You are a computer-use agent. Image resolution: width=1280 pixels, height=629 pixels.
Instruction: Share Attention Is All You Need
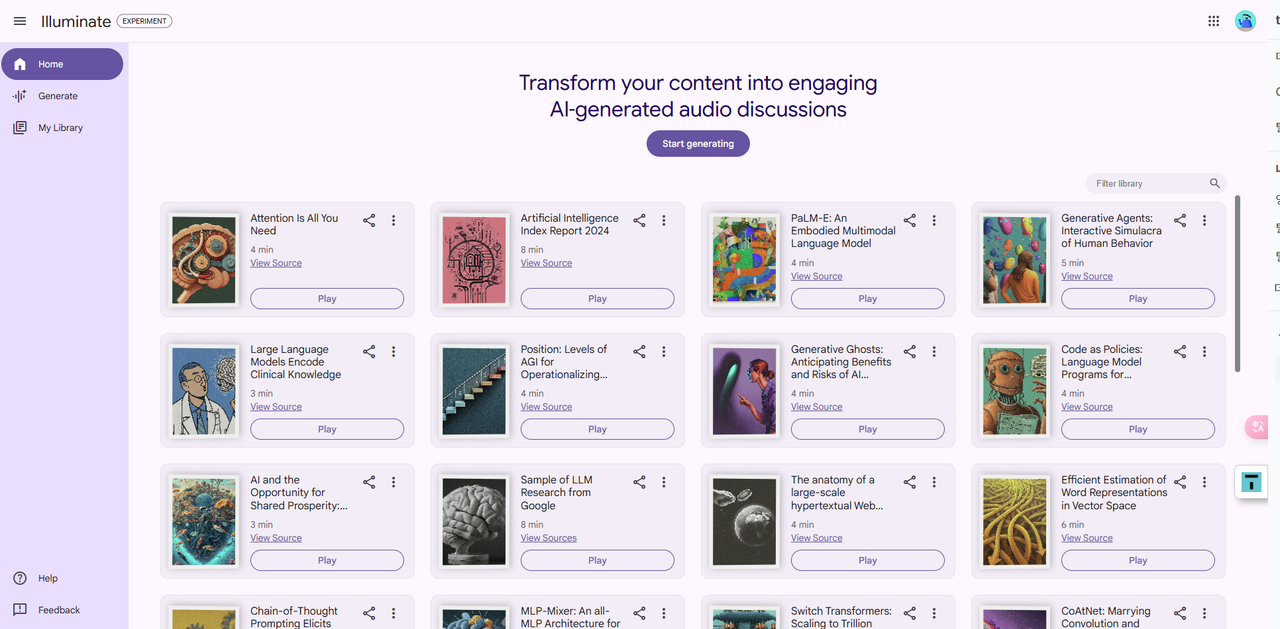click(369, 220)
